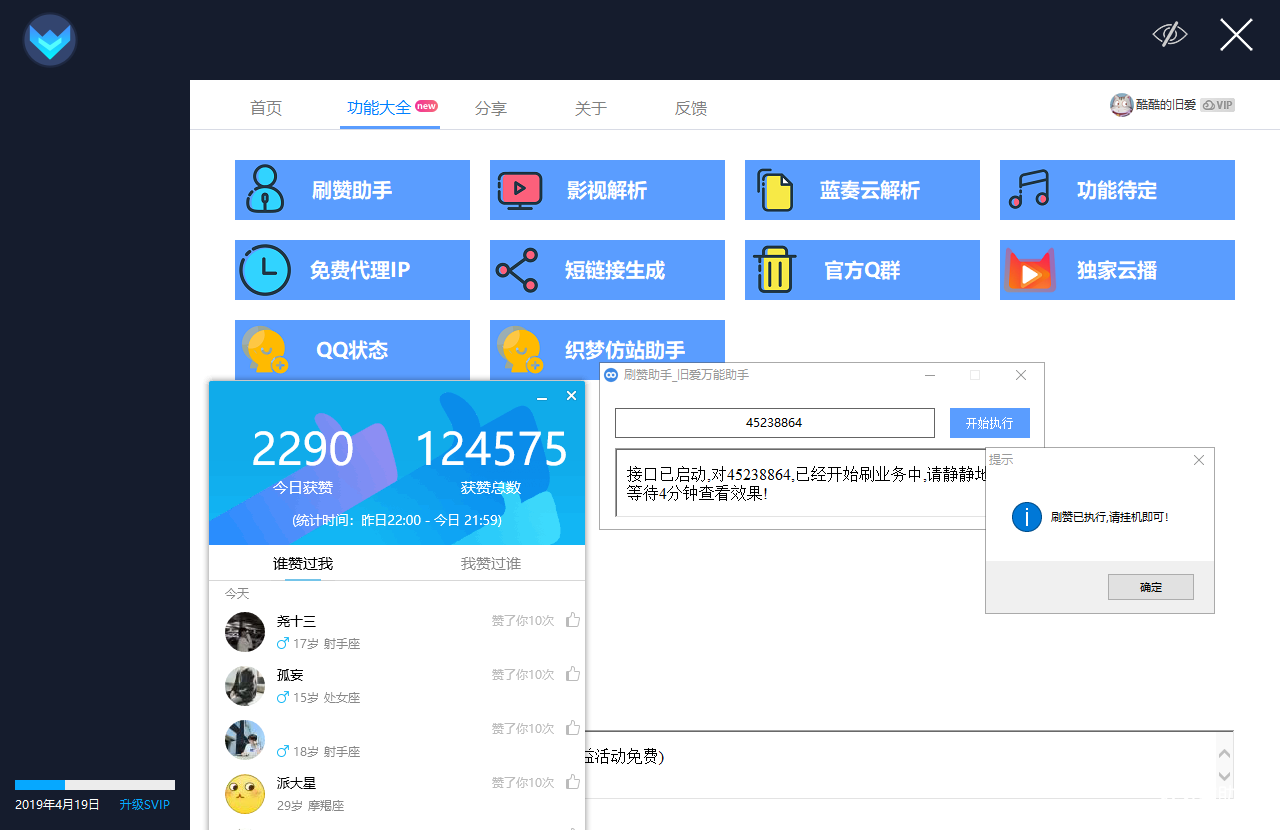Close the likes statistics popup

point(572,396)
